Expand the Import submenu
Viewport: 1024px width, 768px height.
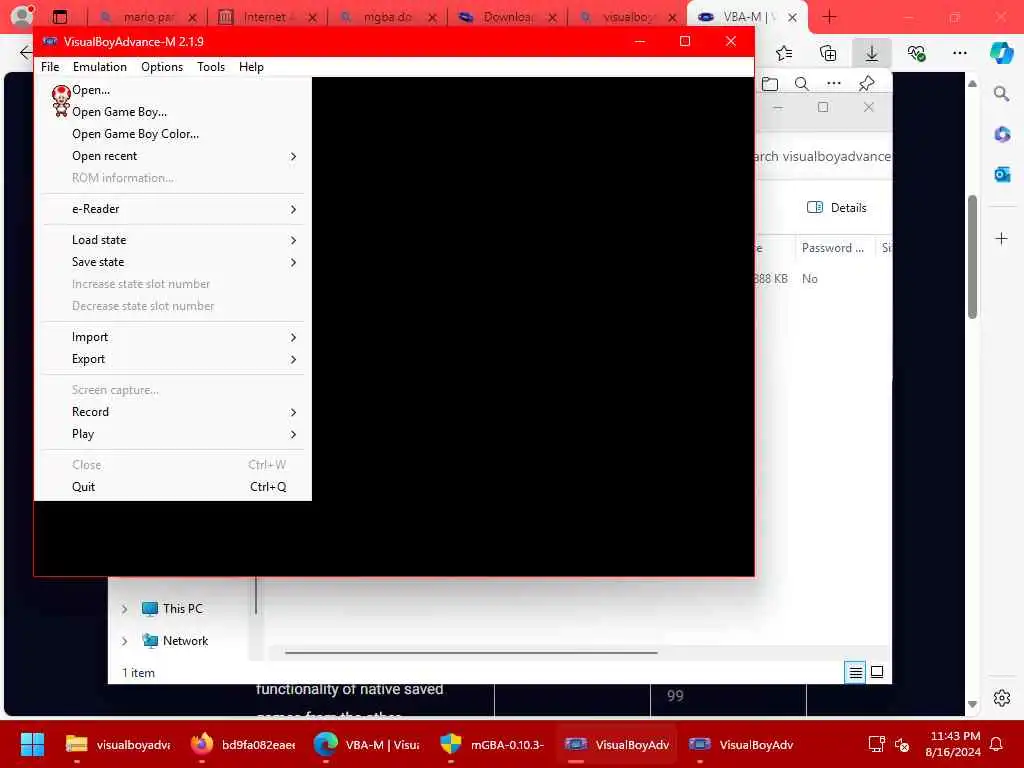(x=172, y=337)
